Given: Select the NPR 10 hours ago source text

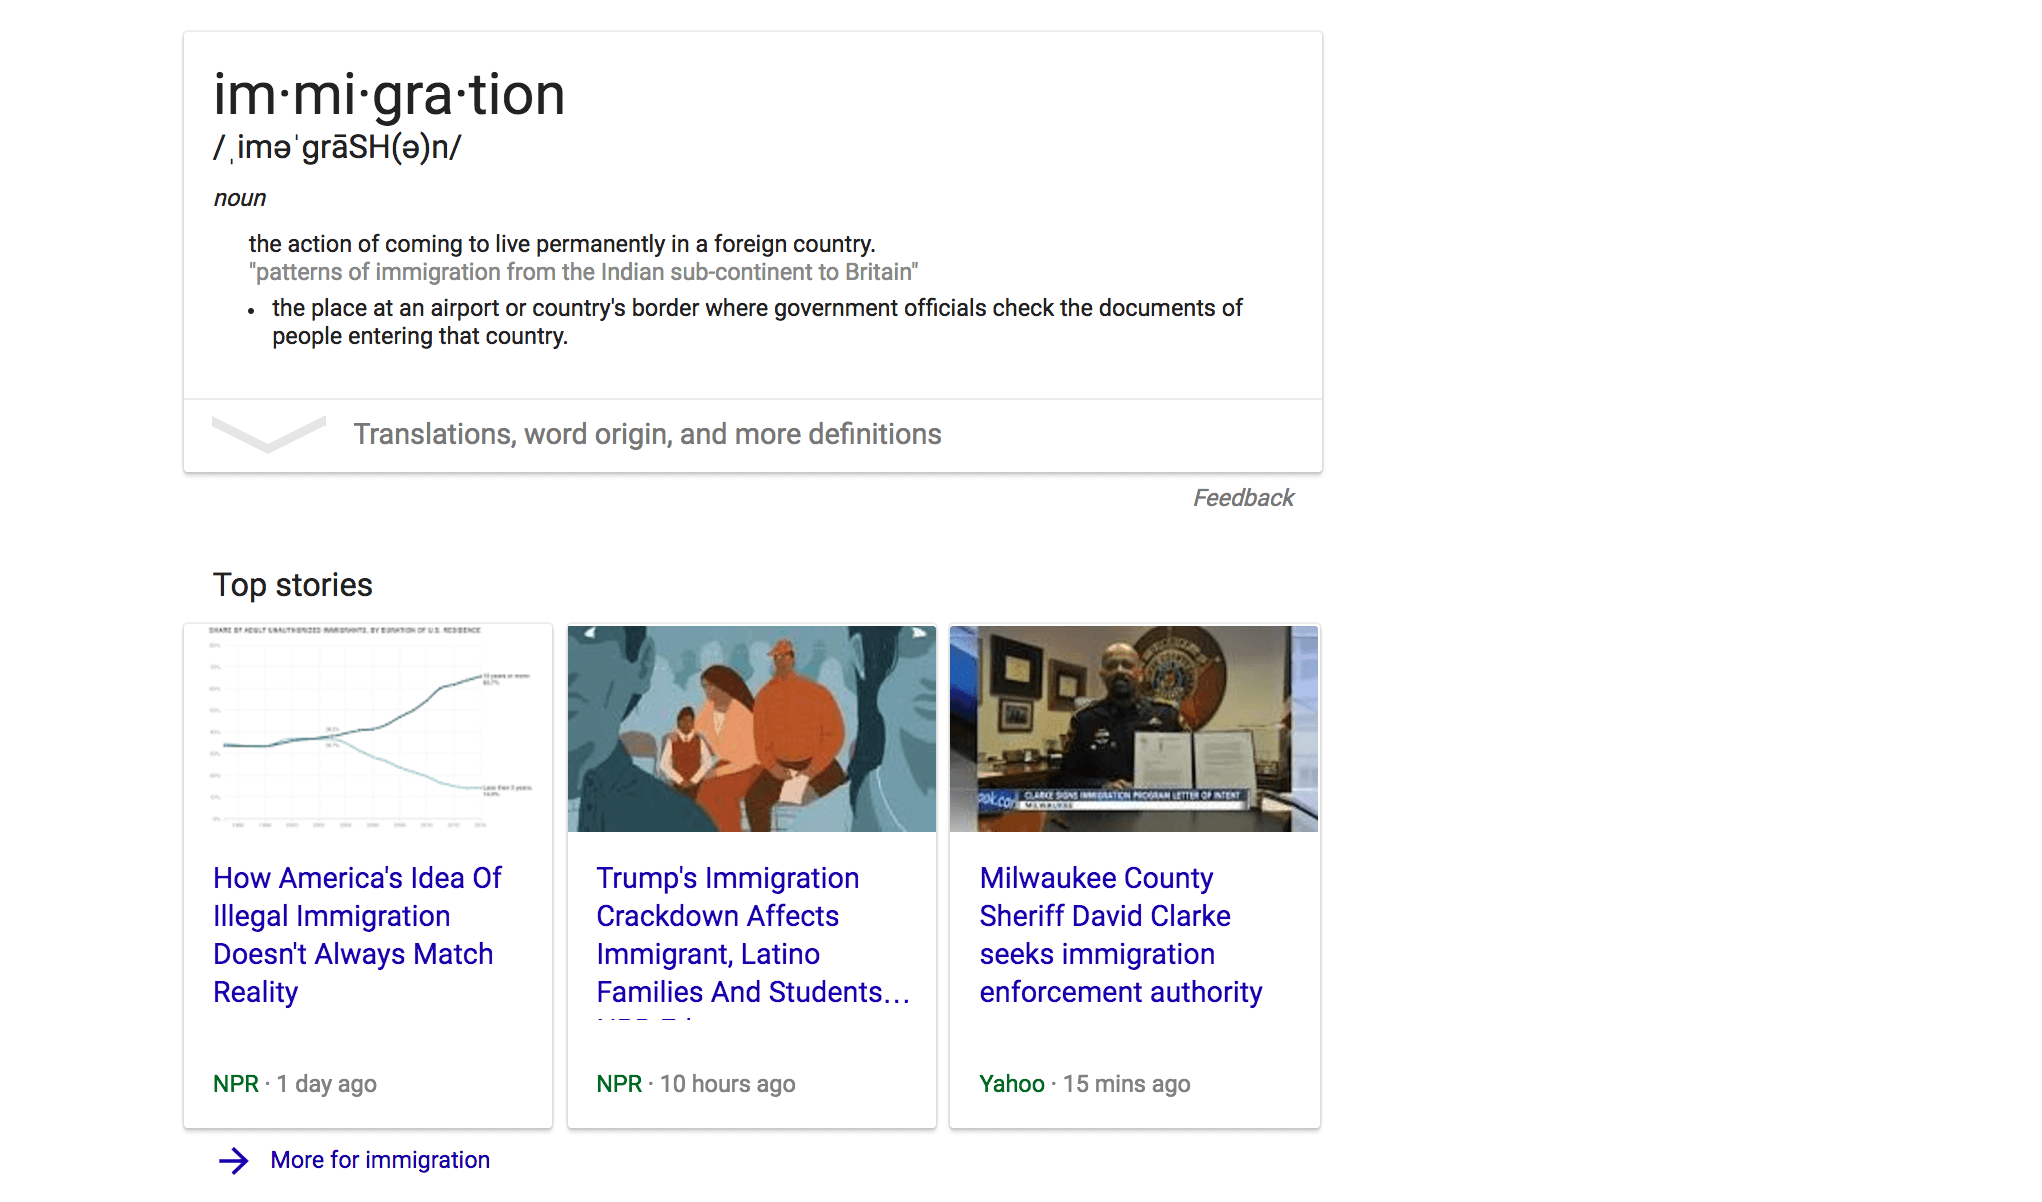Looking at the screenshot, I should tap(696, 1084).
